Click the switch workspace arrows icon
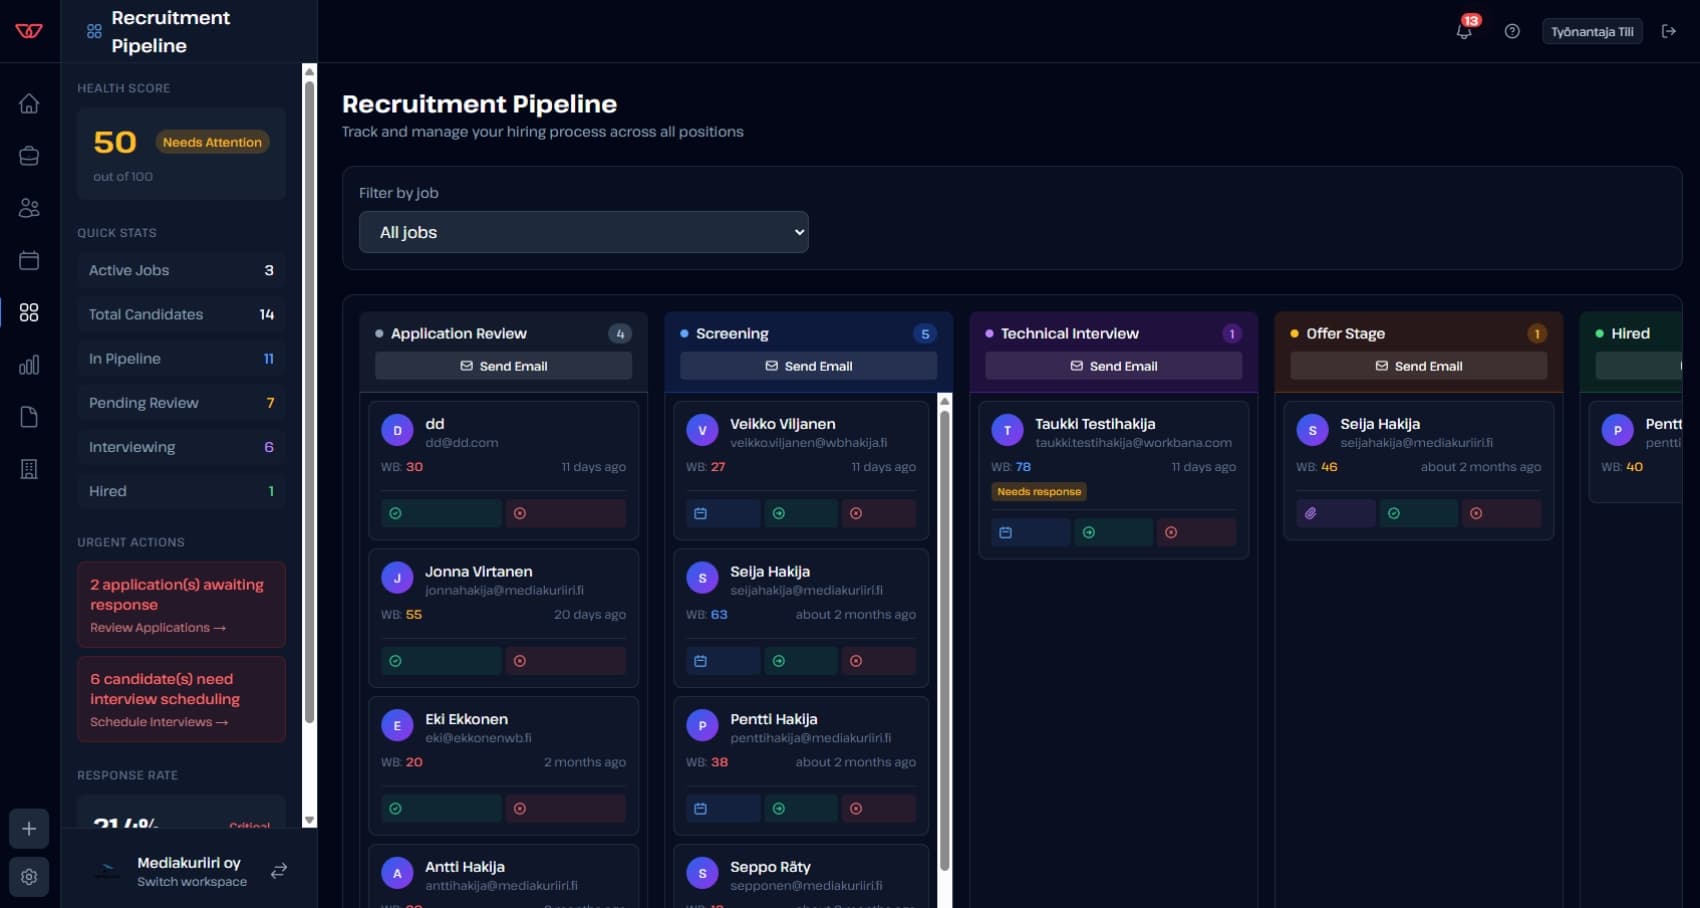This screenshot has height=908, width=1700. (x=279, y=871)
